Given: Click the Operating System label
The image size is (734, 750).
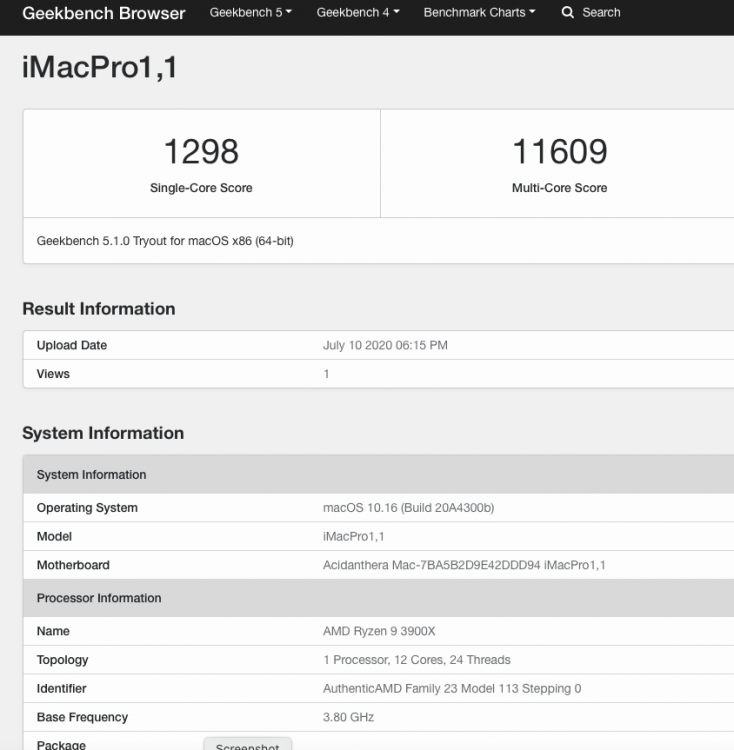Looking at the screenshot, I should [x=87, y=508].
